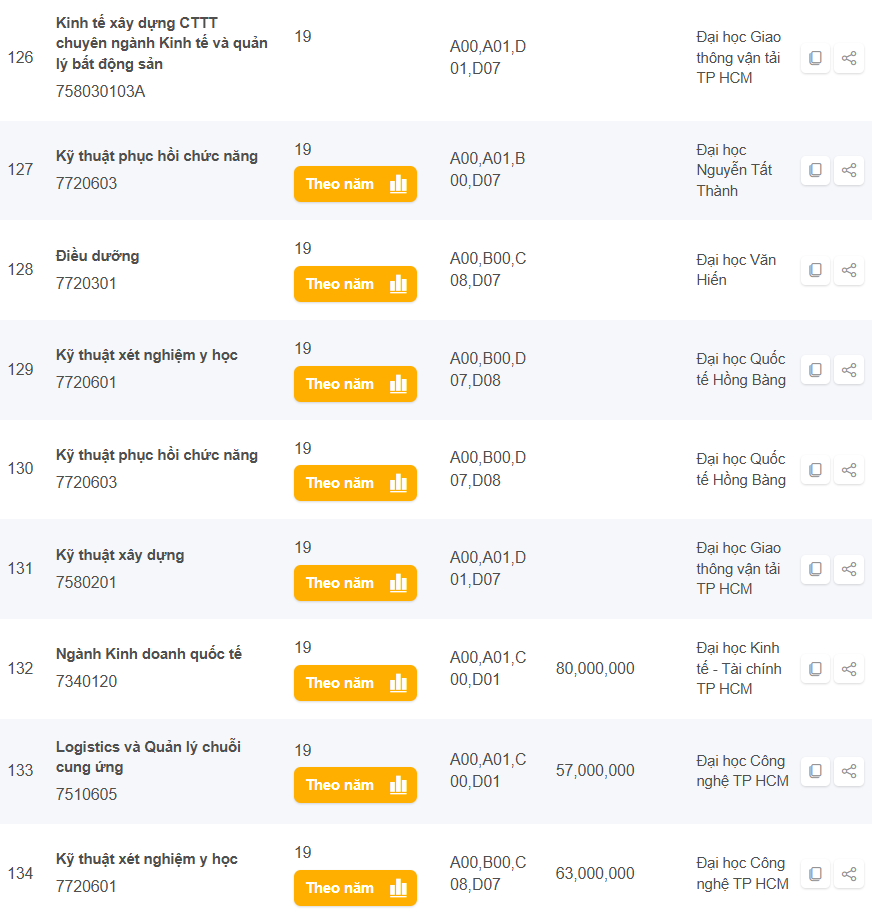The height and width of the screenshot is (924, 872).
Task: Open Ngành Kinh doanh quốc tế major
Action: (149, 654)
